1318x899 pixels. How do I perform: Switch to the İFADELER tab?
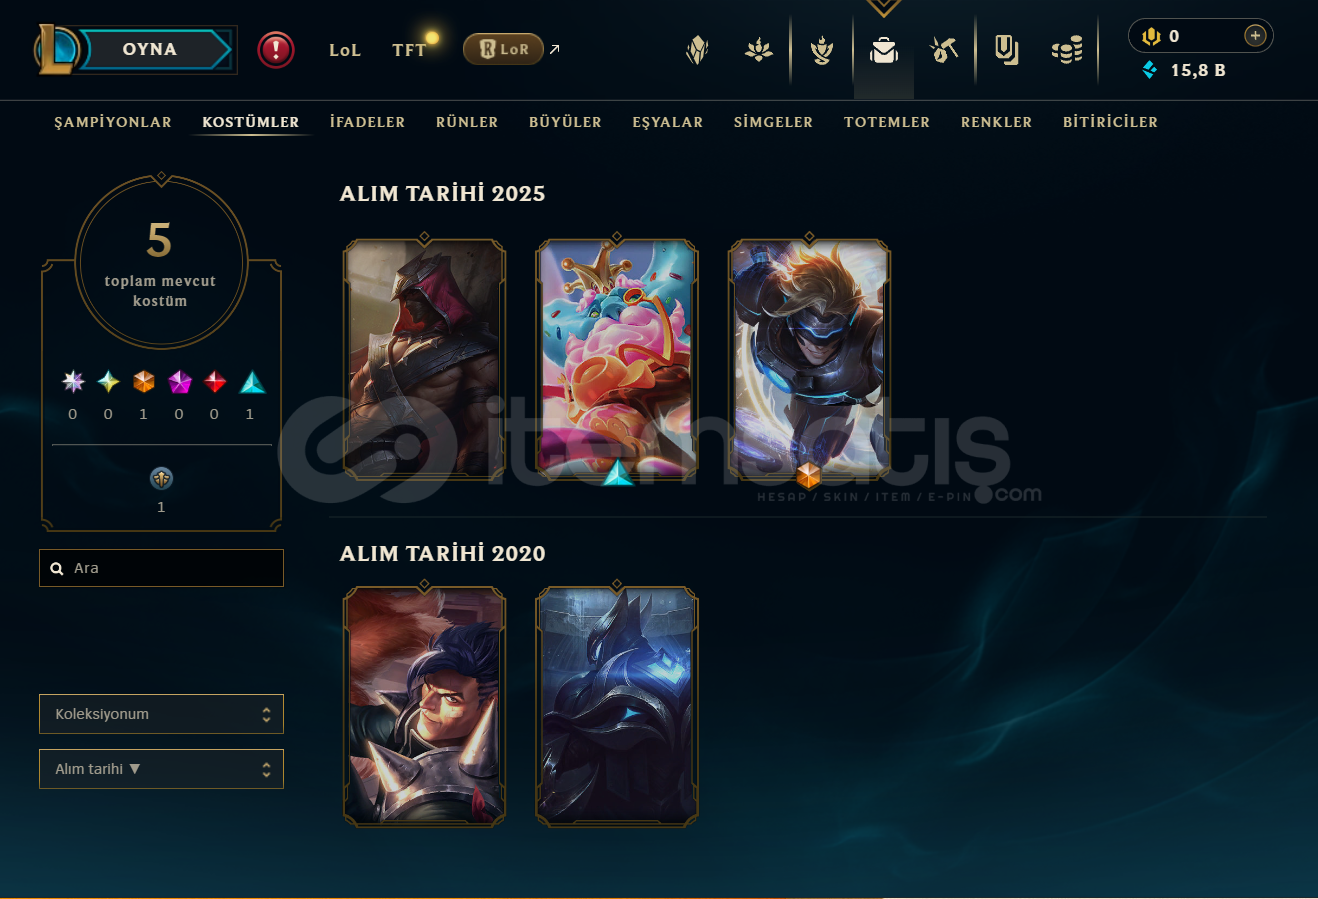tap(367, 122)
